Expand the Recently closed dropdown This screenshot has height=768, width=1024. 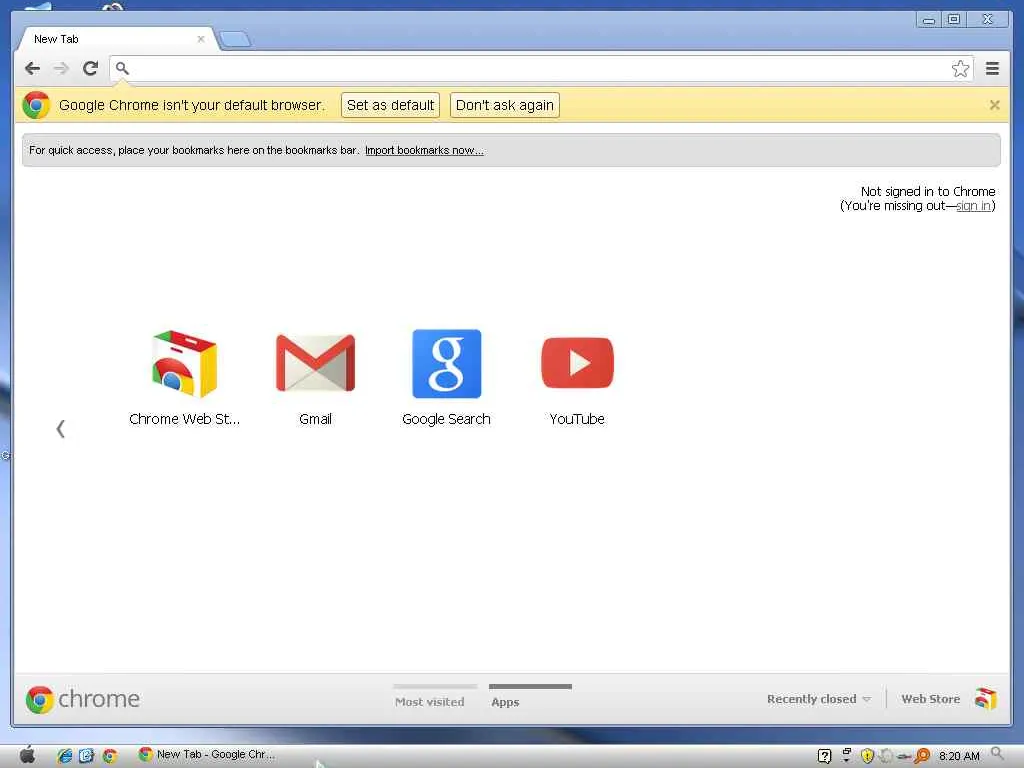click(819, 699)
